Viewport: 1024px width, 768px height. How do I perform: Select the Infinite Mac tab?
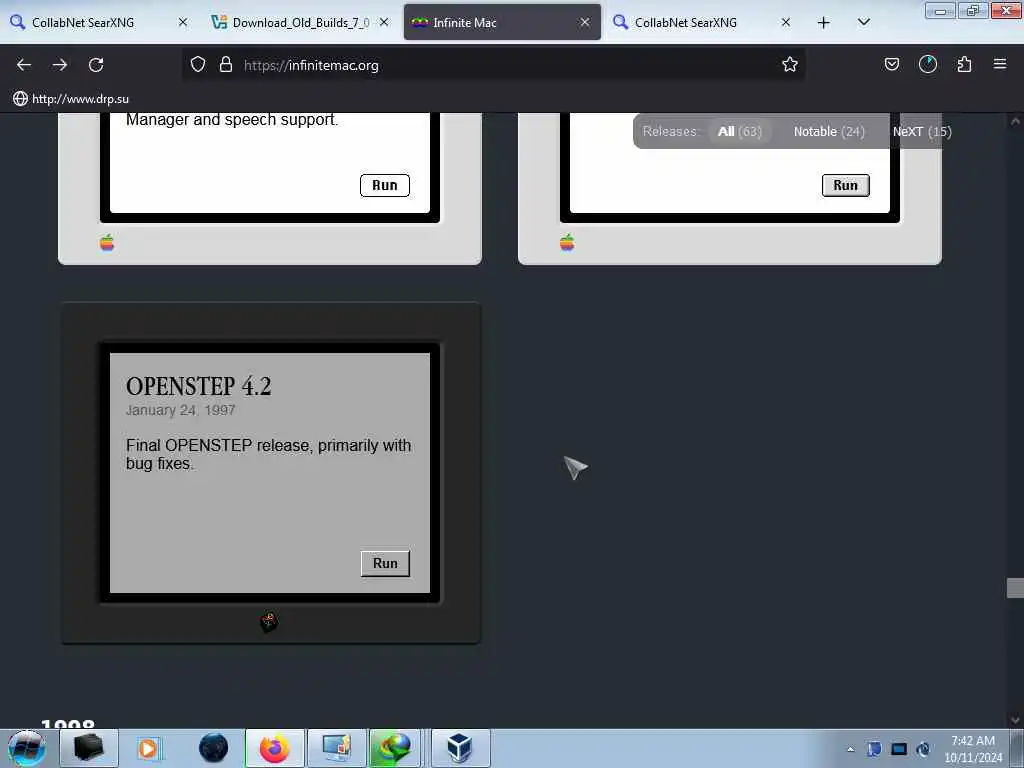pyautogui.click(x=502, y=22)
